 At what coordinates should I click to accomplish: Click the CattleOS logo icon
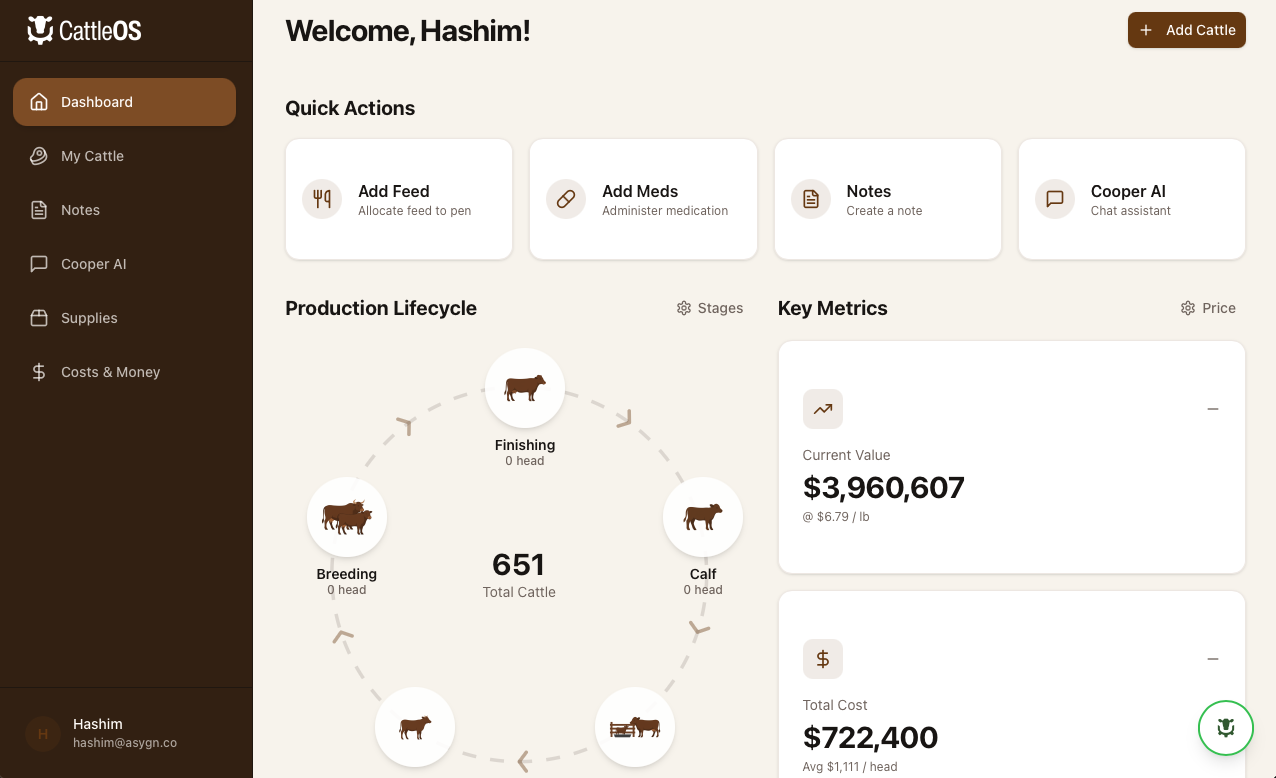tap(40, 30)
